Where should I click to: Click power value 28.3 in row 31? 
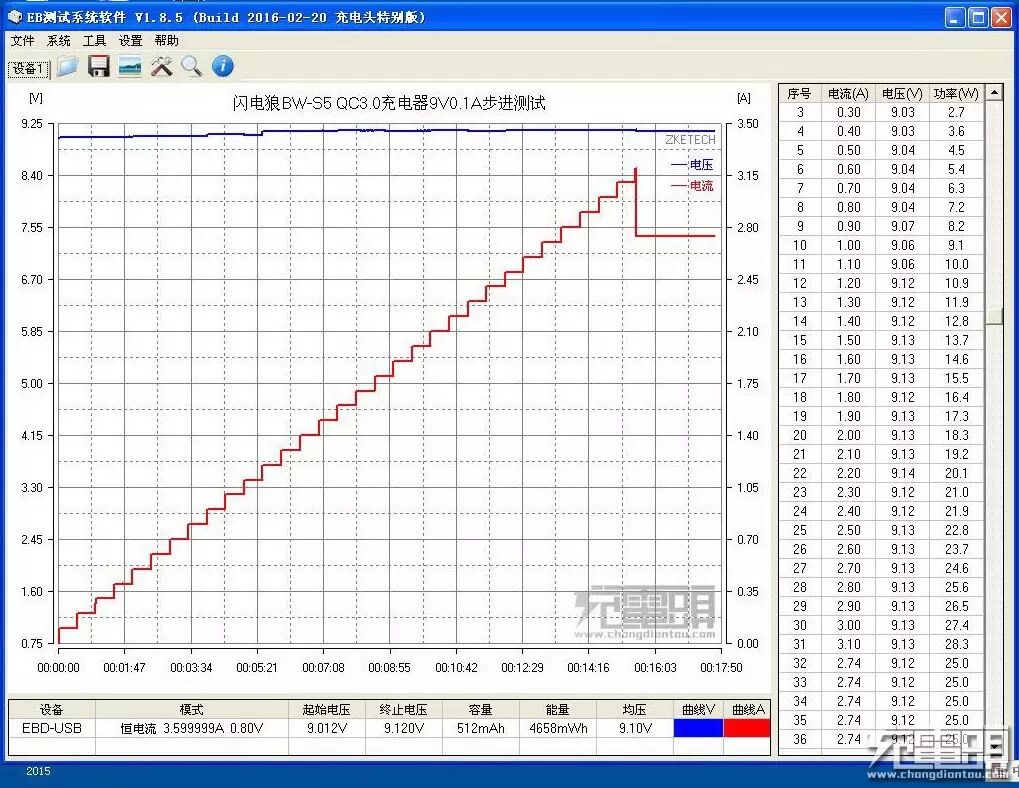[x=957, y=644]
